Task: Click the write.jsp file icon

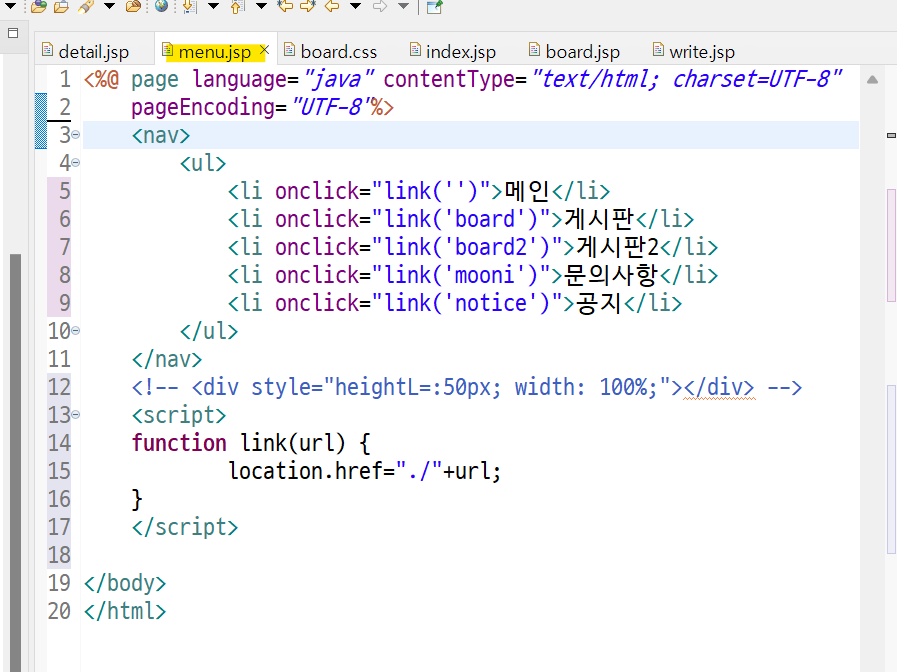Action: 658,50
